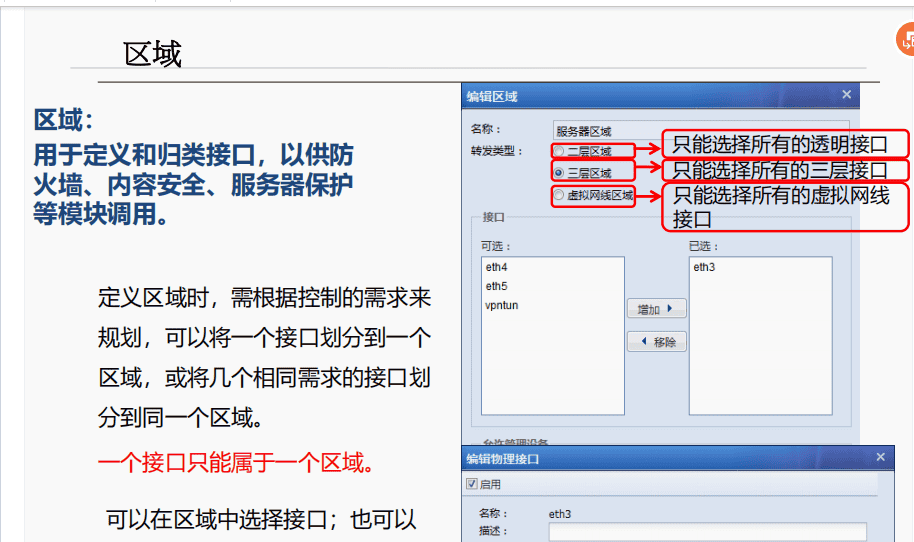Click the 区域 slide heading
The image size is (914, 542).
coord(153,54)
